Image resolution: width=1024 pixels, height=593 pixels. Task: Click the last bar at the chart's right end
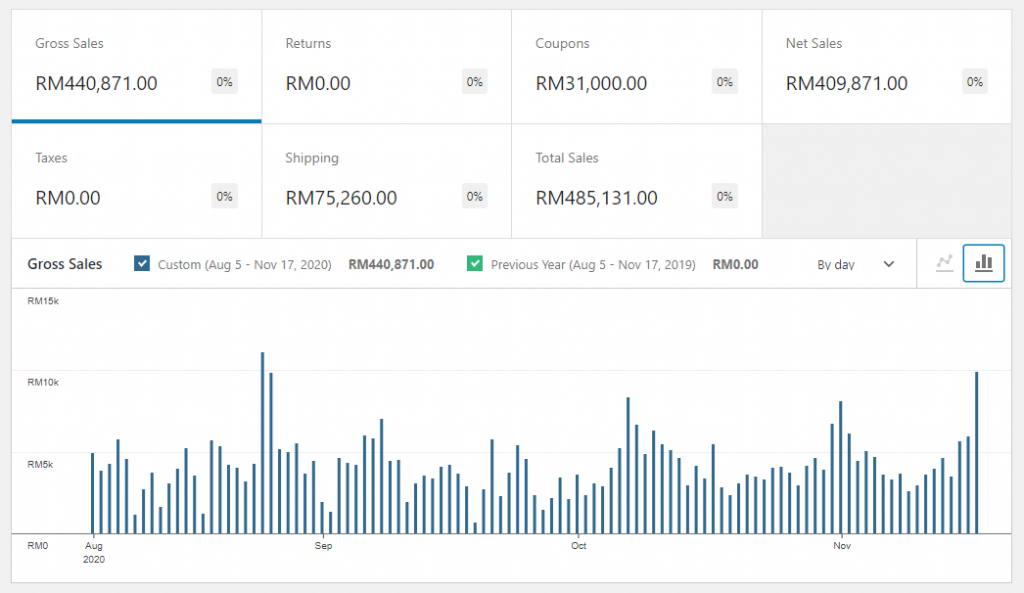[976, 453]
